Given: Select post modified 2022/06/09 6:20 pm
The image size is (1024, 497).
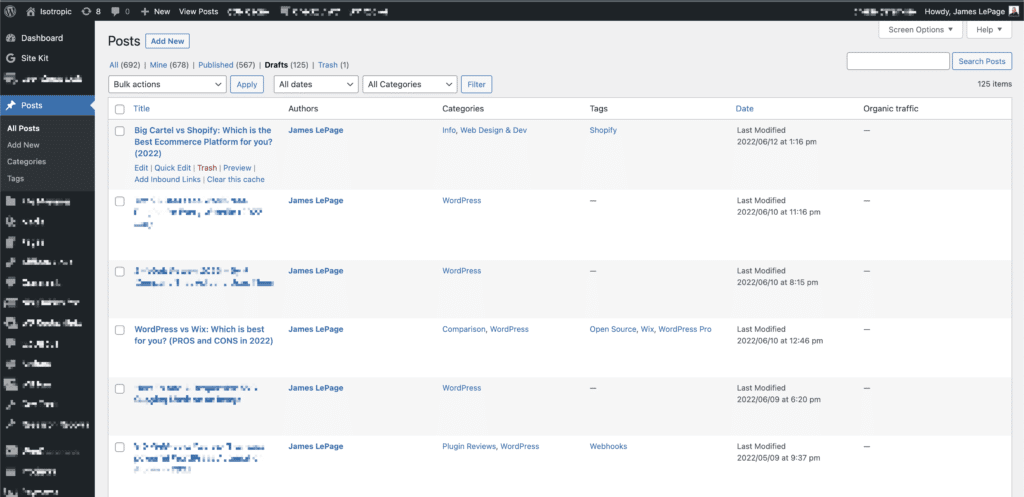Looking at the screenshot, I should click(x=120, y=389).
